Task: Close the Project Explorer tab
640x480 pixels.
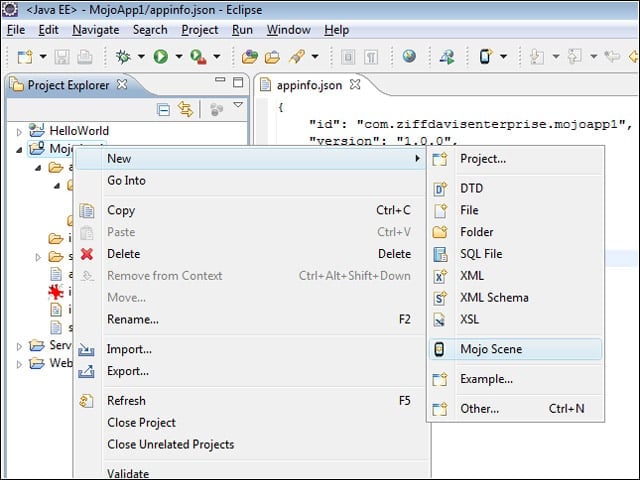Action: point(122,84)
